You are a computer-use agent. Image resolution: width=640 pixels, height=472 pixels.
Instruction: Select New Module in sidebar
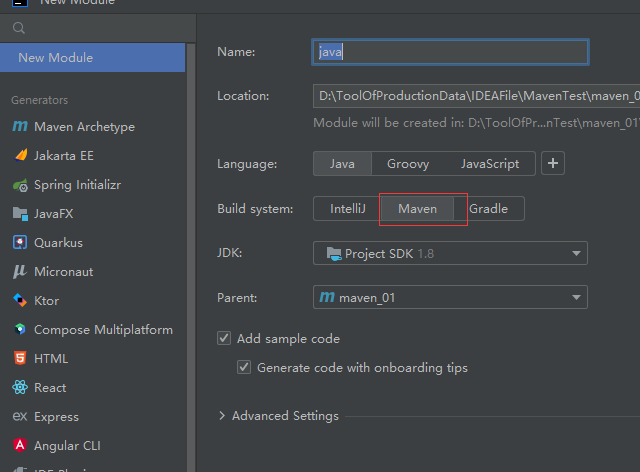coord(92,58)
